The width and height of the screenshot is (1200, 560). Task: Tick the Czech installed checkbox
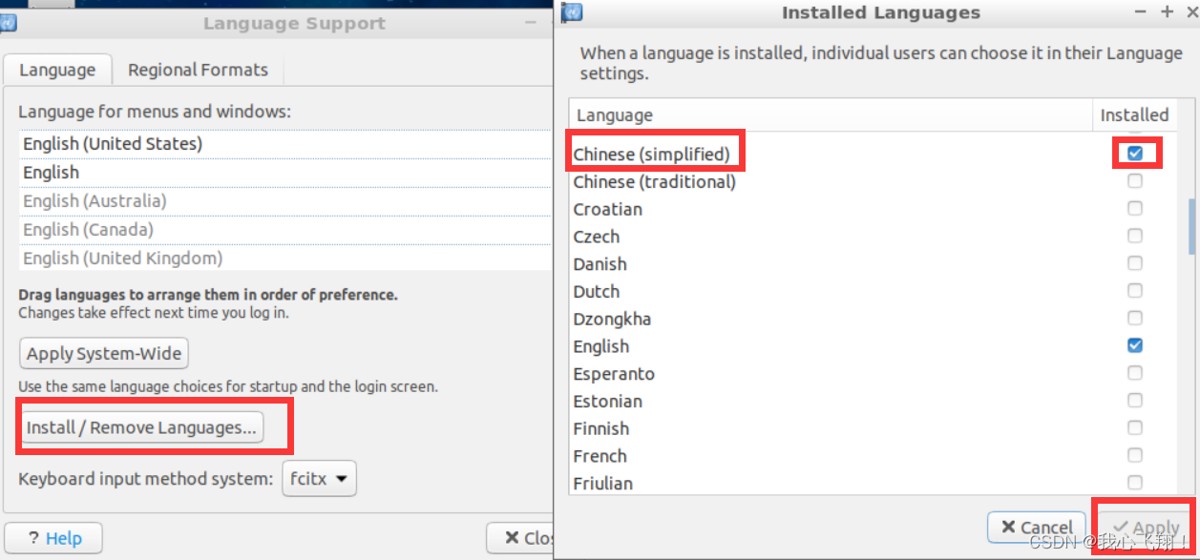pos(1135,236)
